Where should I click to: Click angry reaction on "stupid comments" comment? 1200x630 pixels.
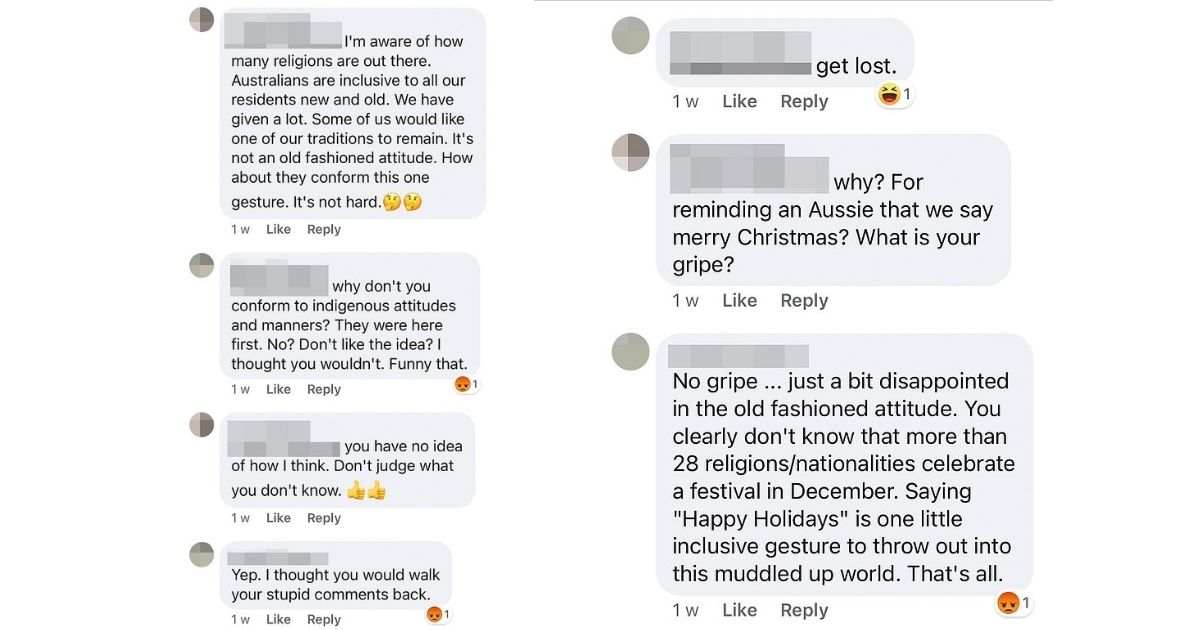click(434, 614)
